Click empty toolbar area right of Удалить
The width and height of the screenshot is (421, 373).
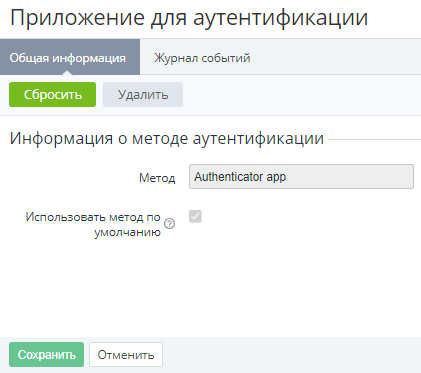click(300, 95)
